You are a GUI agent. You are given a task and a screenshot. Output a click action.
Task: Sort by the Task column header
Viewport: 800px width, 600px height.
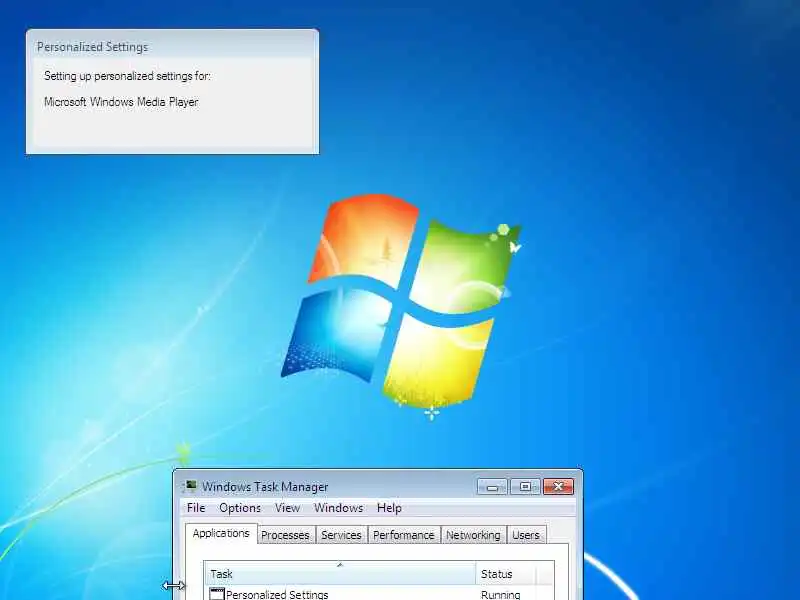[340, 573]
